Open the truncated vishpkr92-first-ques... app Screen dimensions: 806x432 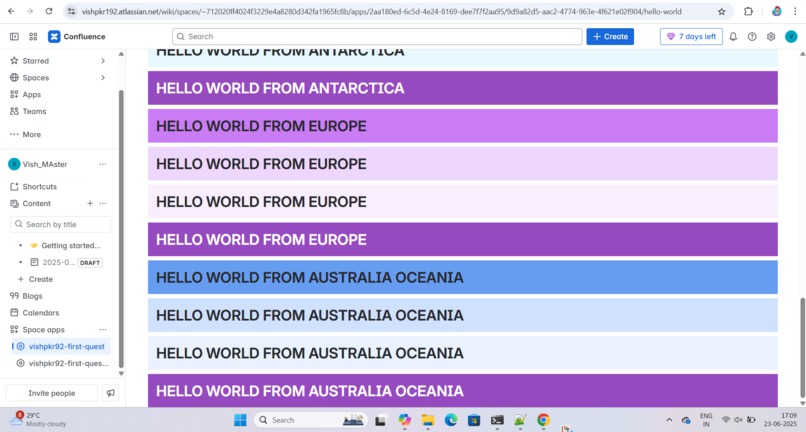click(x=68, y=363)
